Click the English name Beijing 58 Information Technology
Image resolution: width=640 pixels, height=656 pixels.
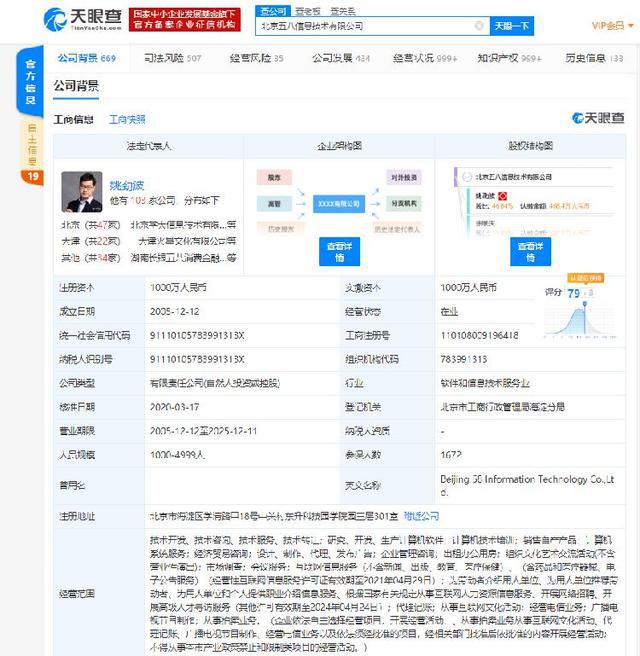pyautogui.click(x=527, y=485)
